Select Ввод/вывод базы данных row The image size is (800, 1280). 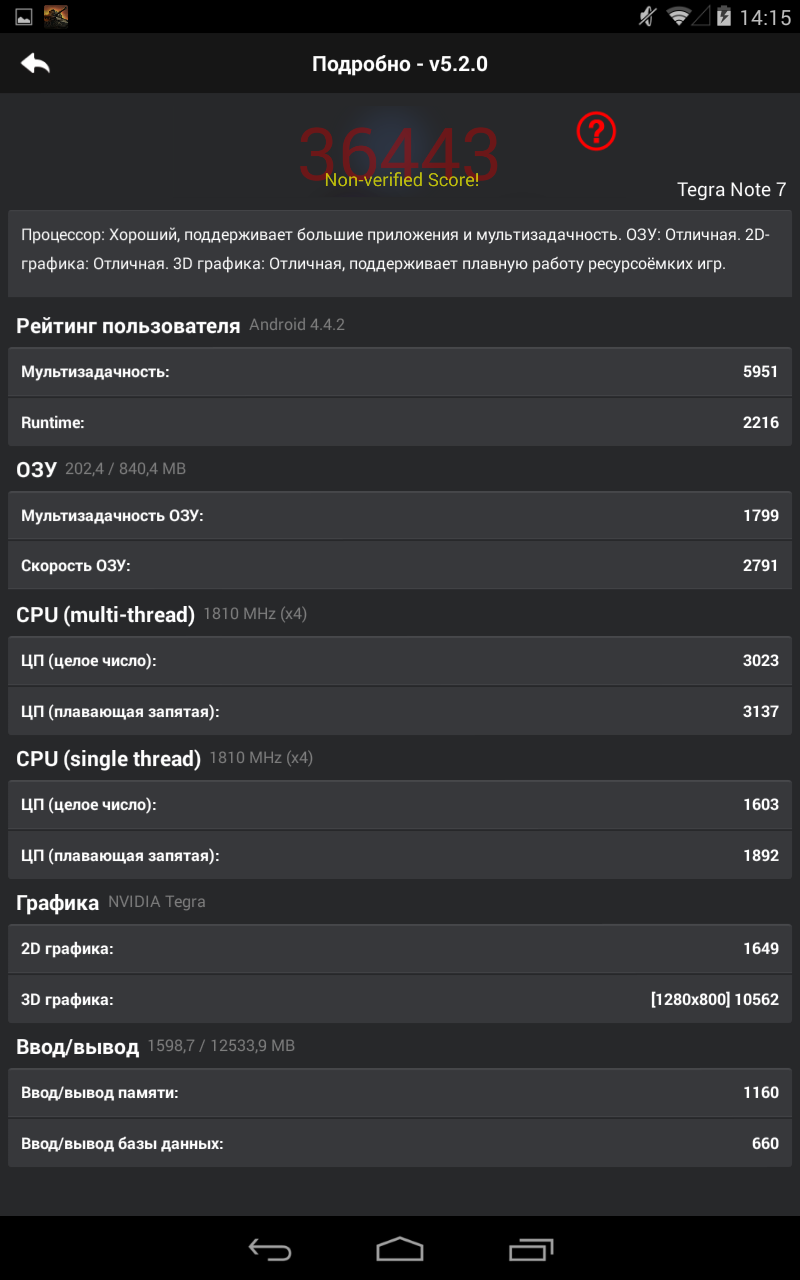(400, 1142)
